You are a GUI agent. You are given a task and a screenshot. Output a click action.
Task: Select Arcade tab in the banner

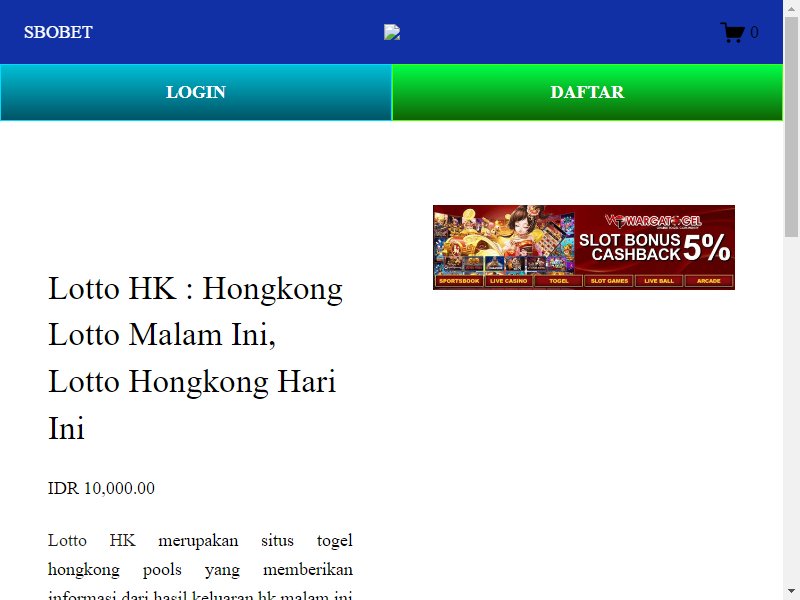tap(709, 281)
